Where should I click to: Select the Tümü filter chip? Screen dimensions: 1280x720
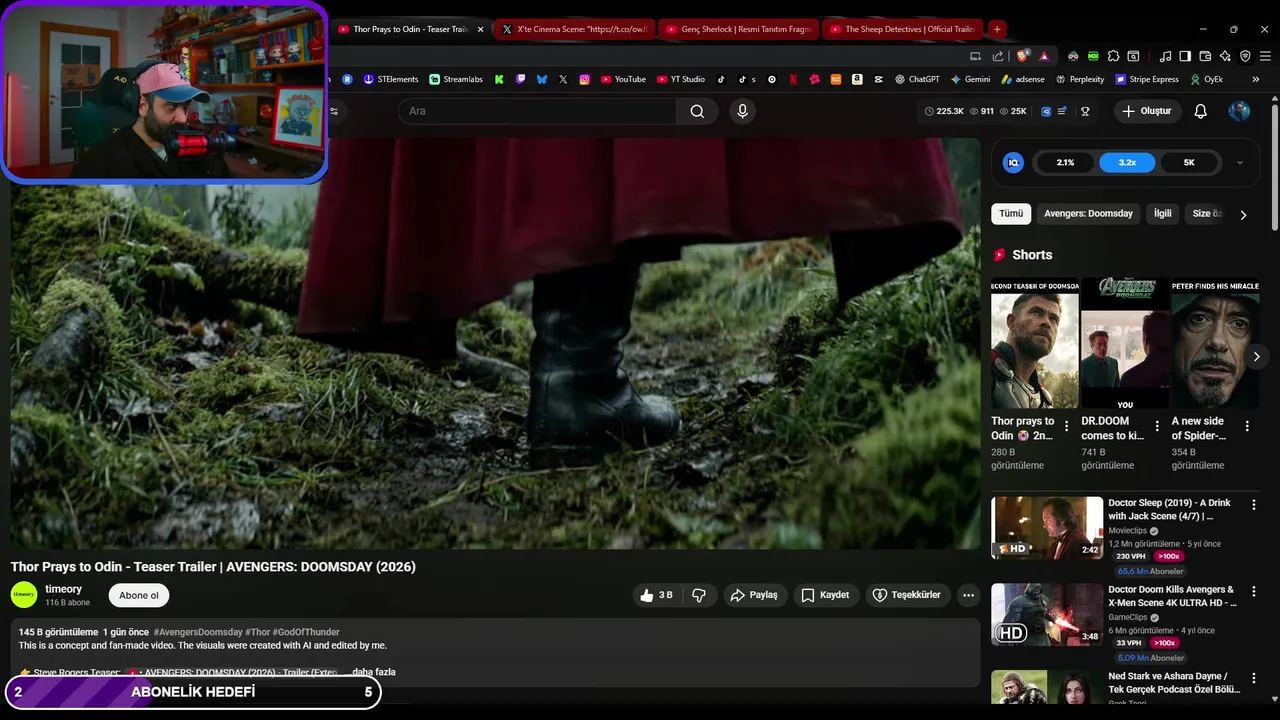coord(1011,214)
